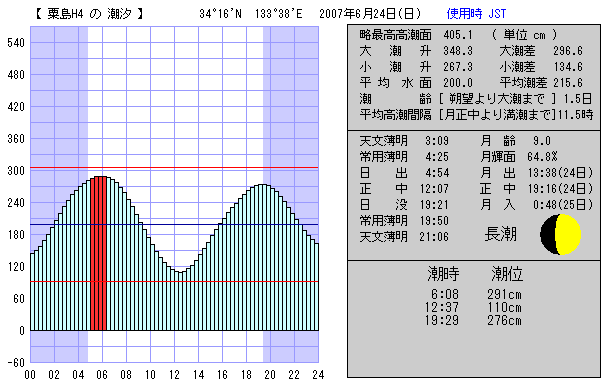
Task: Click the 平均水面 value 200.0
Action: [458, 83]
